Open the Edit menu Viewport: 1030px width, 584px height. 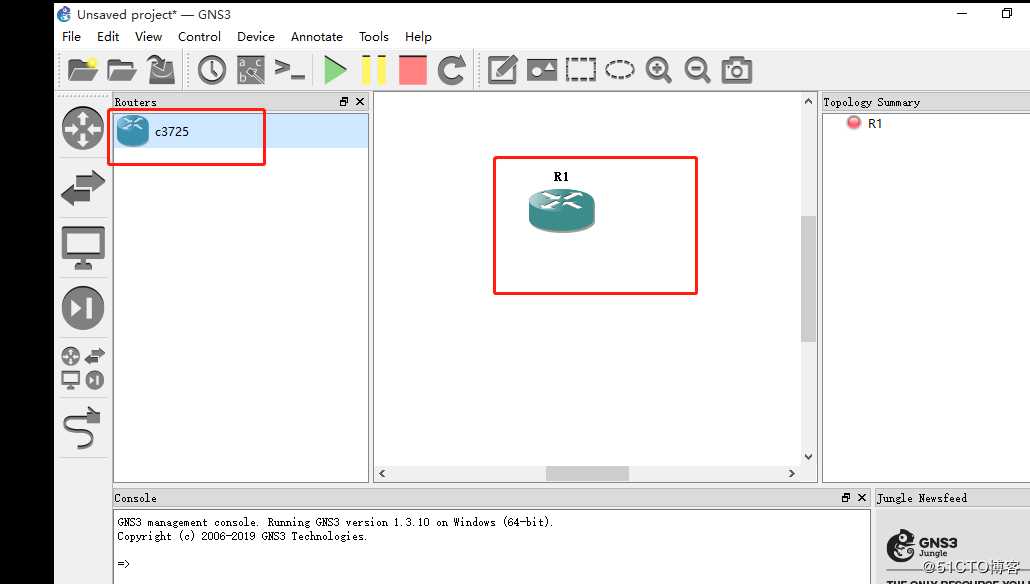(x=108, y=37)
